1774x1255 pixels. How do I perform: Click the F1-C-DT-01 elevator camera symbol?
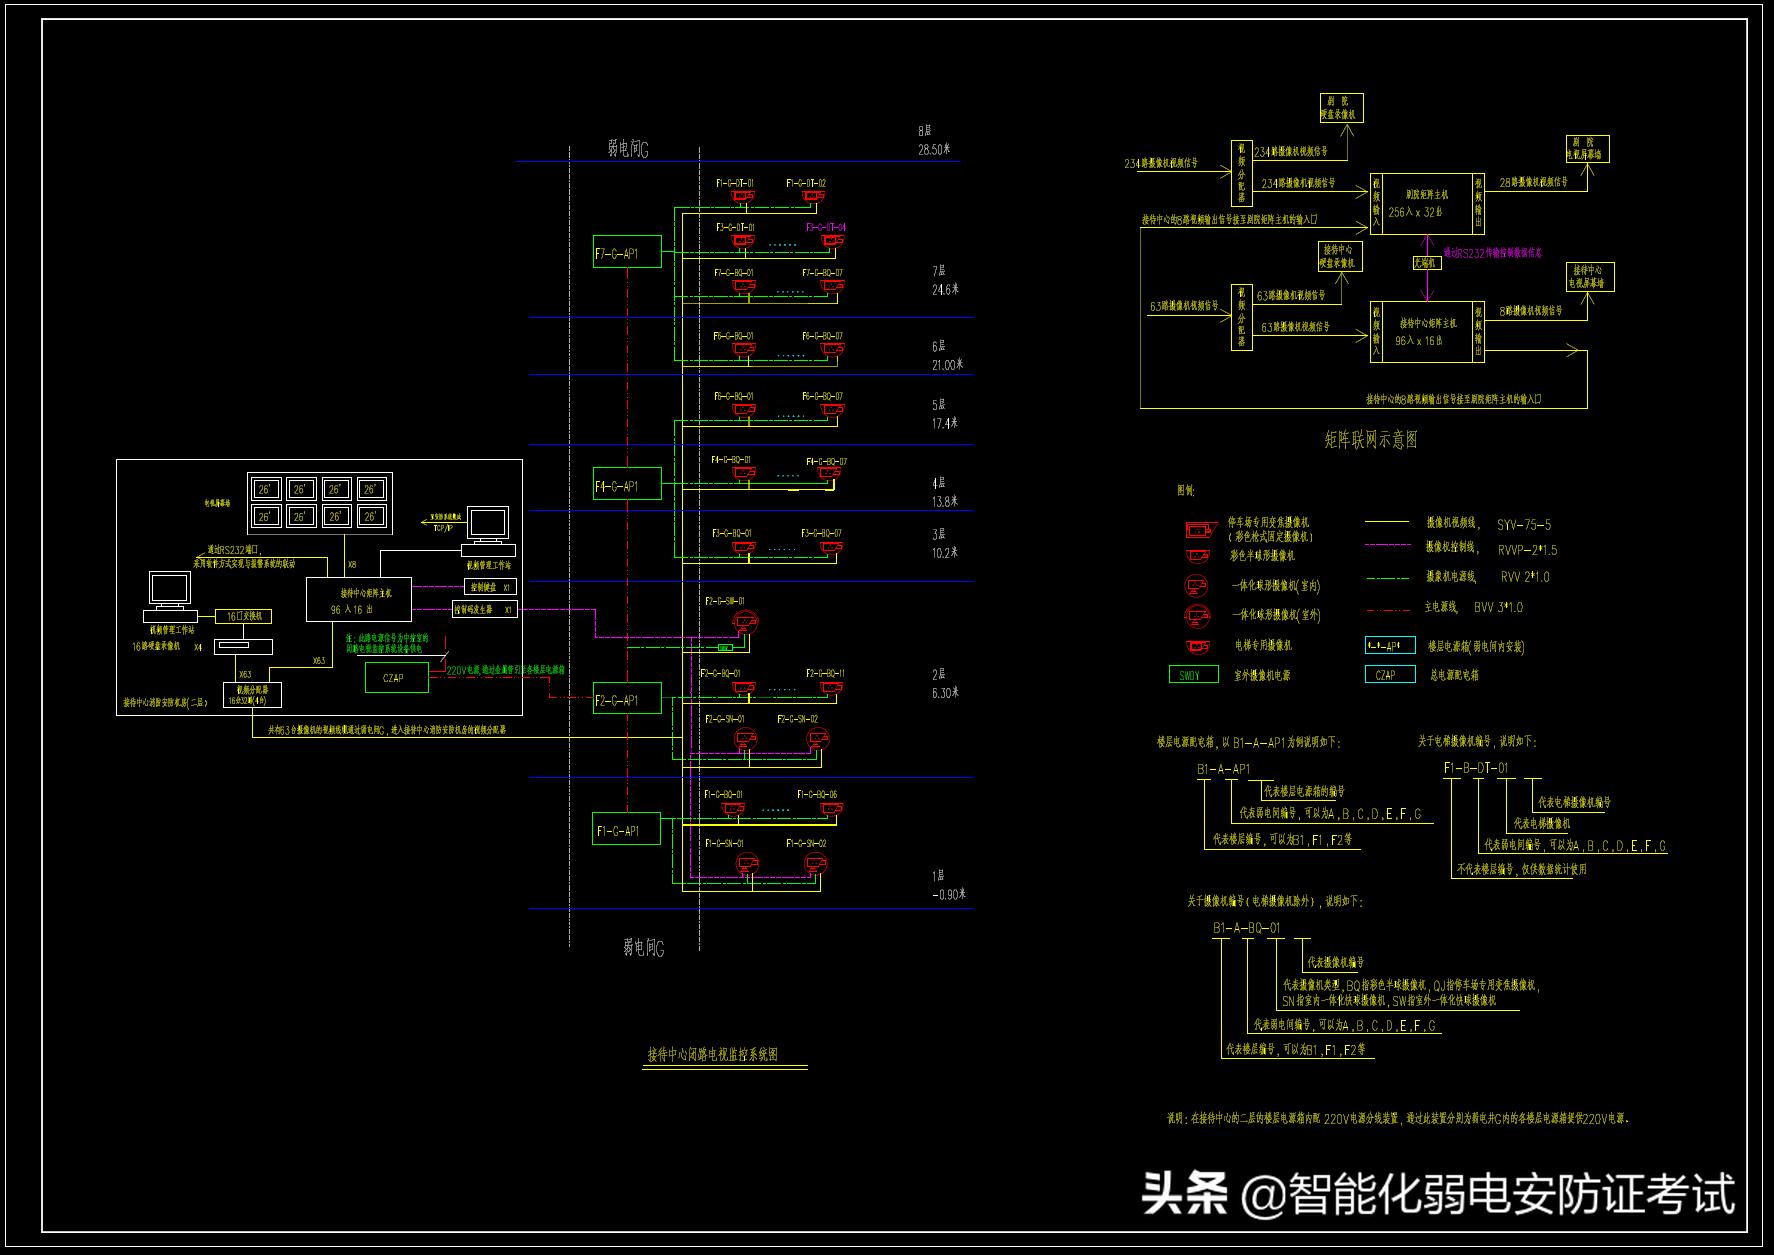tap(743, 197)
